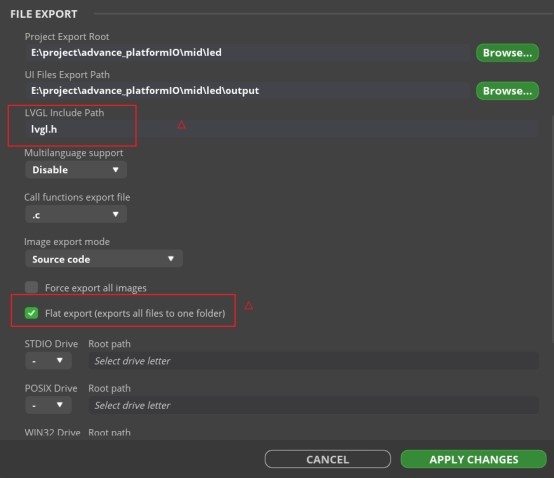Enable Force export all images checkbox
Image resolution: width=554 pixels, height=479 pixels.
click(x=31, y=287)
